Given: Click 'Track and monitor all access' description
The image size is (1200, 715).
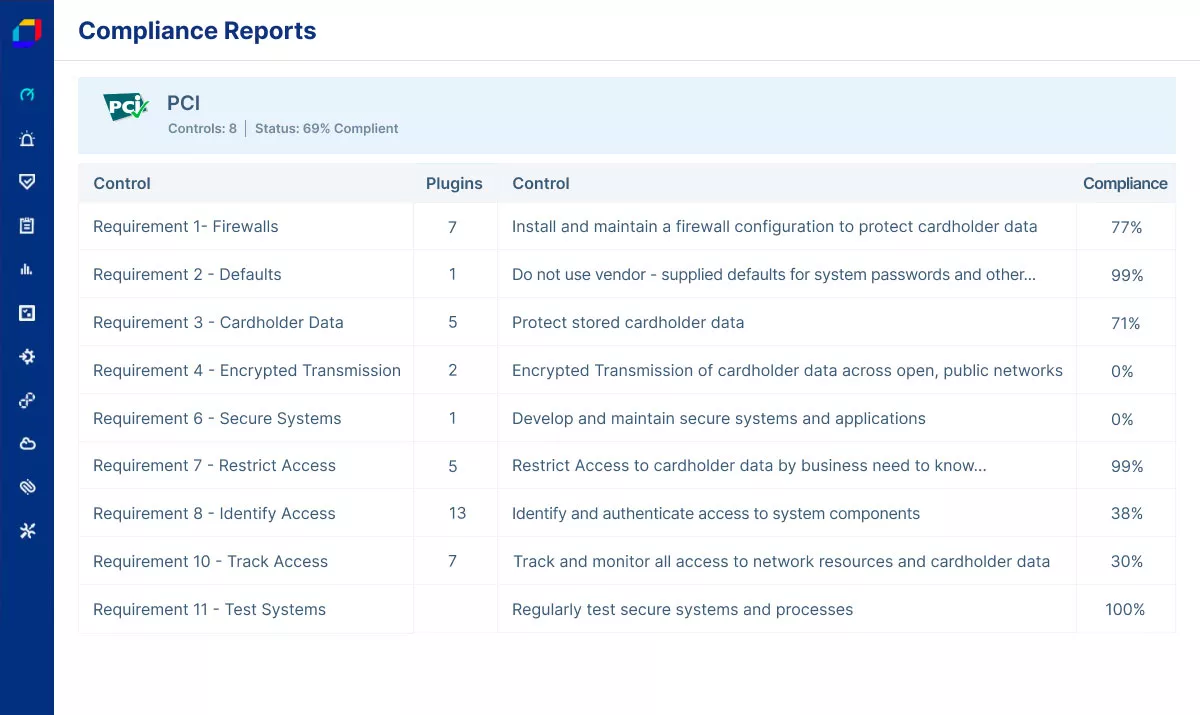Looking at the screenshot, I should 782,562.
